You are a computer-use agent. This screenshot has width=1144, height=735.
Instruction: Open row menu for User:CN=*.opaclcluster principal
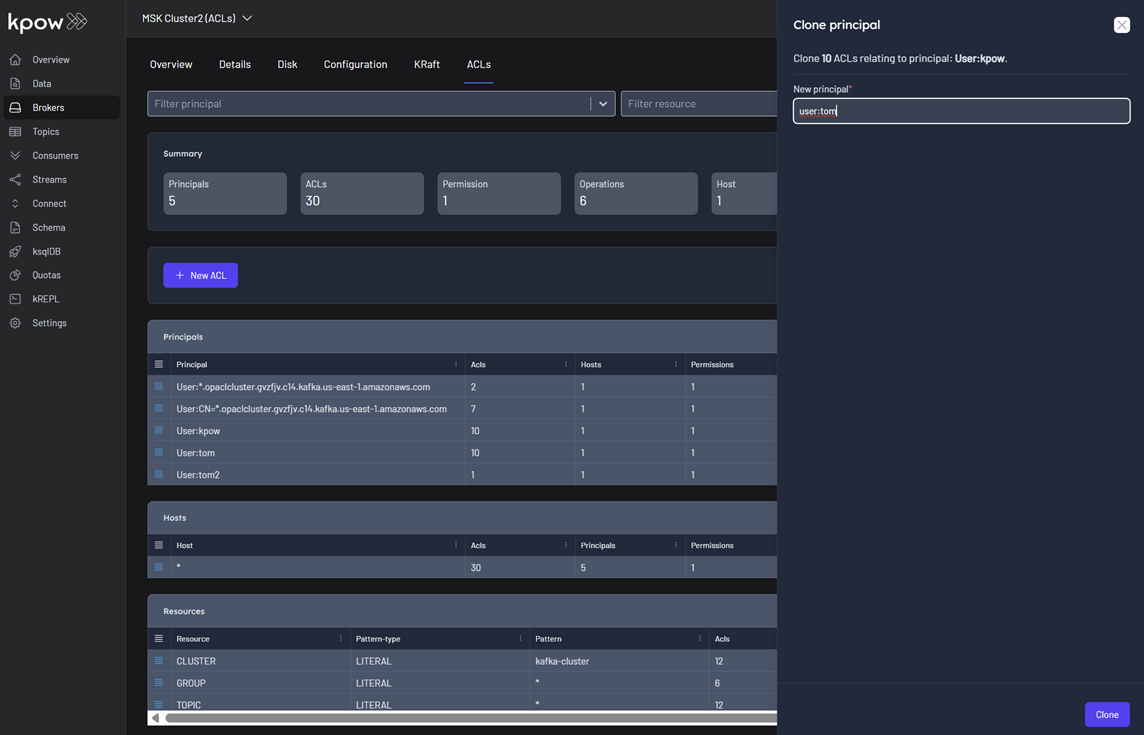point(159,409)
